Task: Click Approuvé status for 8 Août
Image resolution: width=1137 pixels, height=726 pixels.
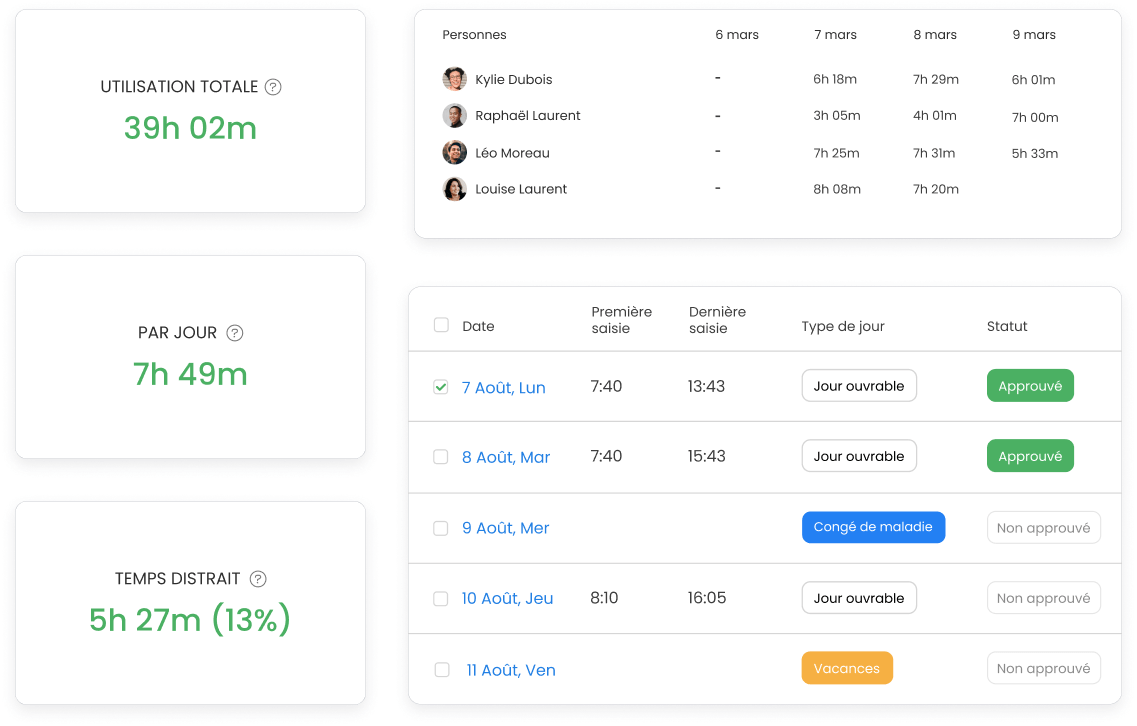Action: [x=1030, y=456]
